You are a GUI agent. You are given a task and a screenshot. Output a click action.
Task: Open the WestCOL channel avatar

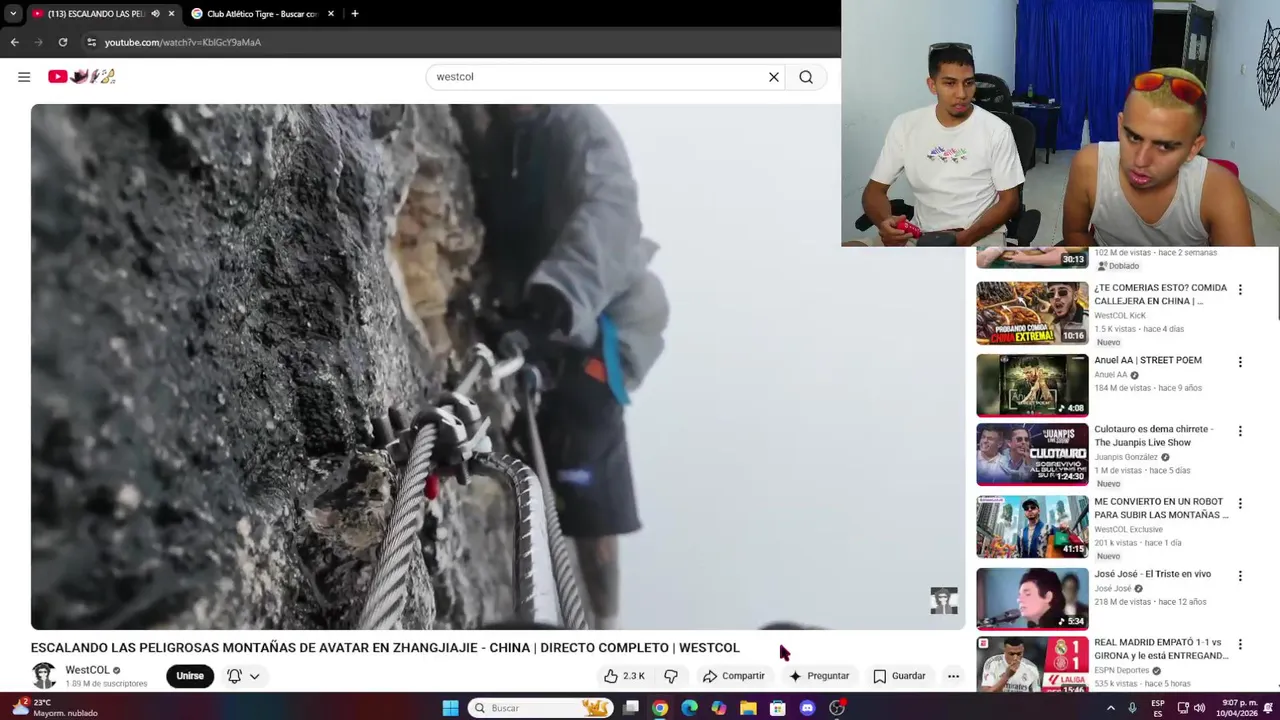[44, 676]
